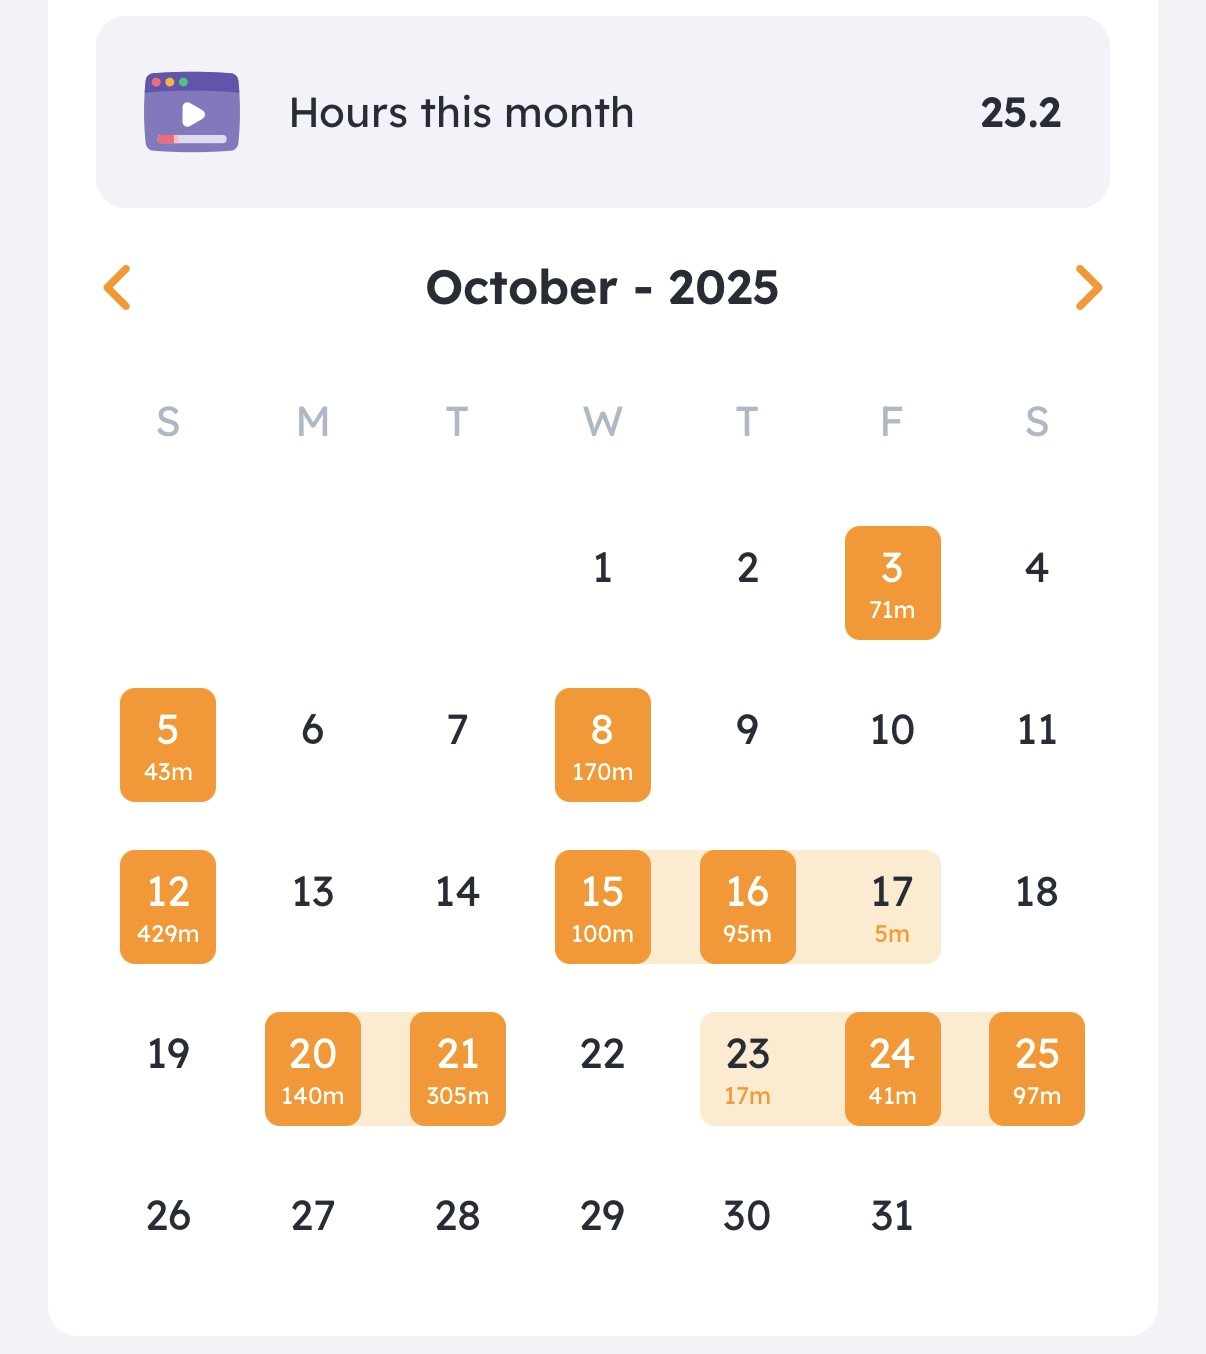
Task: Select October 24 with 41m
Action: 892,1069
